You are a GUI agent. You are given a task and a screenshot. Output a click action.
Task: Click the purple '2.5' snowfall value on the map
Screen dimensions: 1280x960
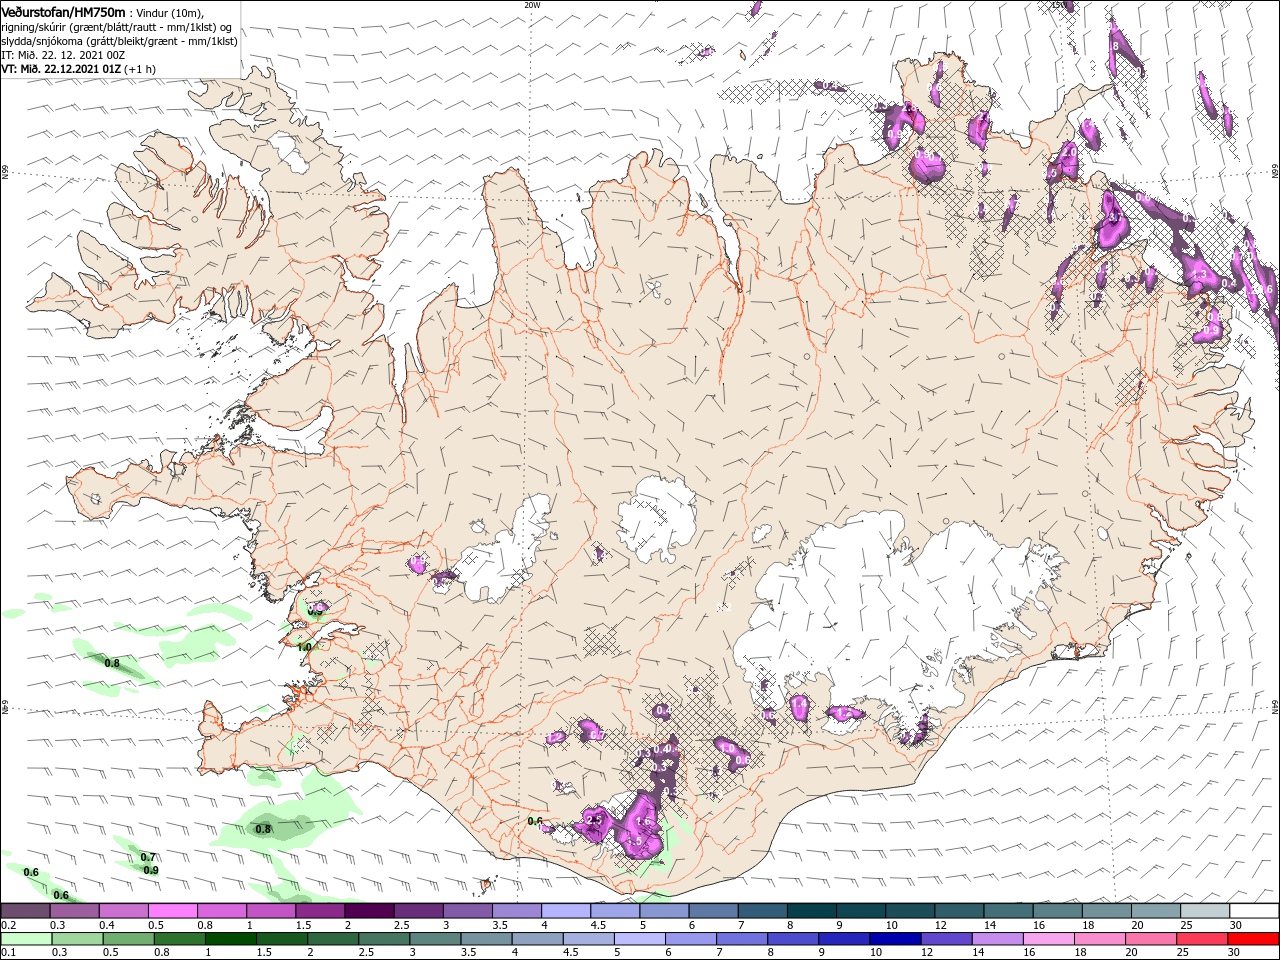(x=594, y=820)
